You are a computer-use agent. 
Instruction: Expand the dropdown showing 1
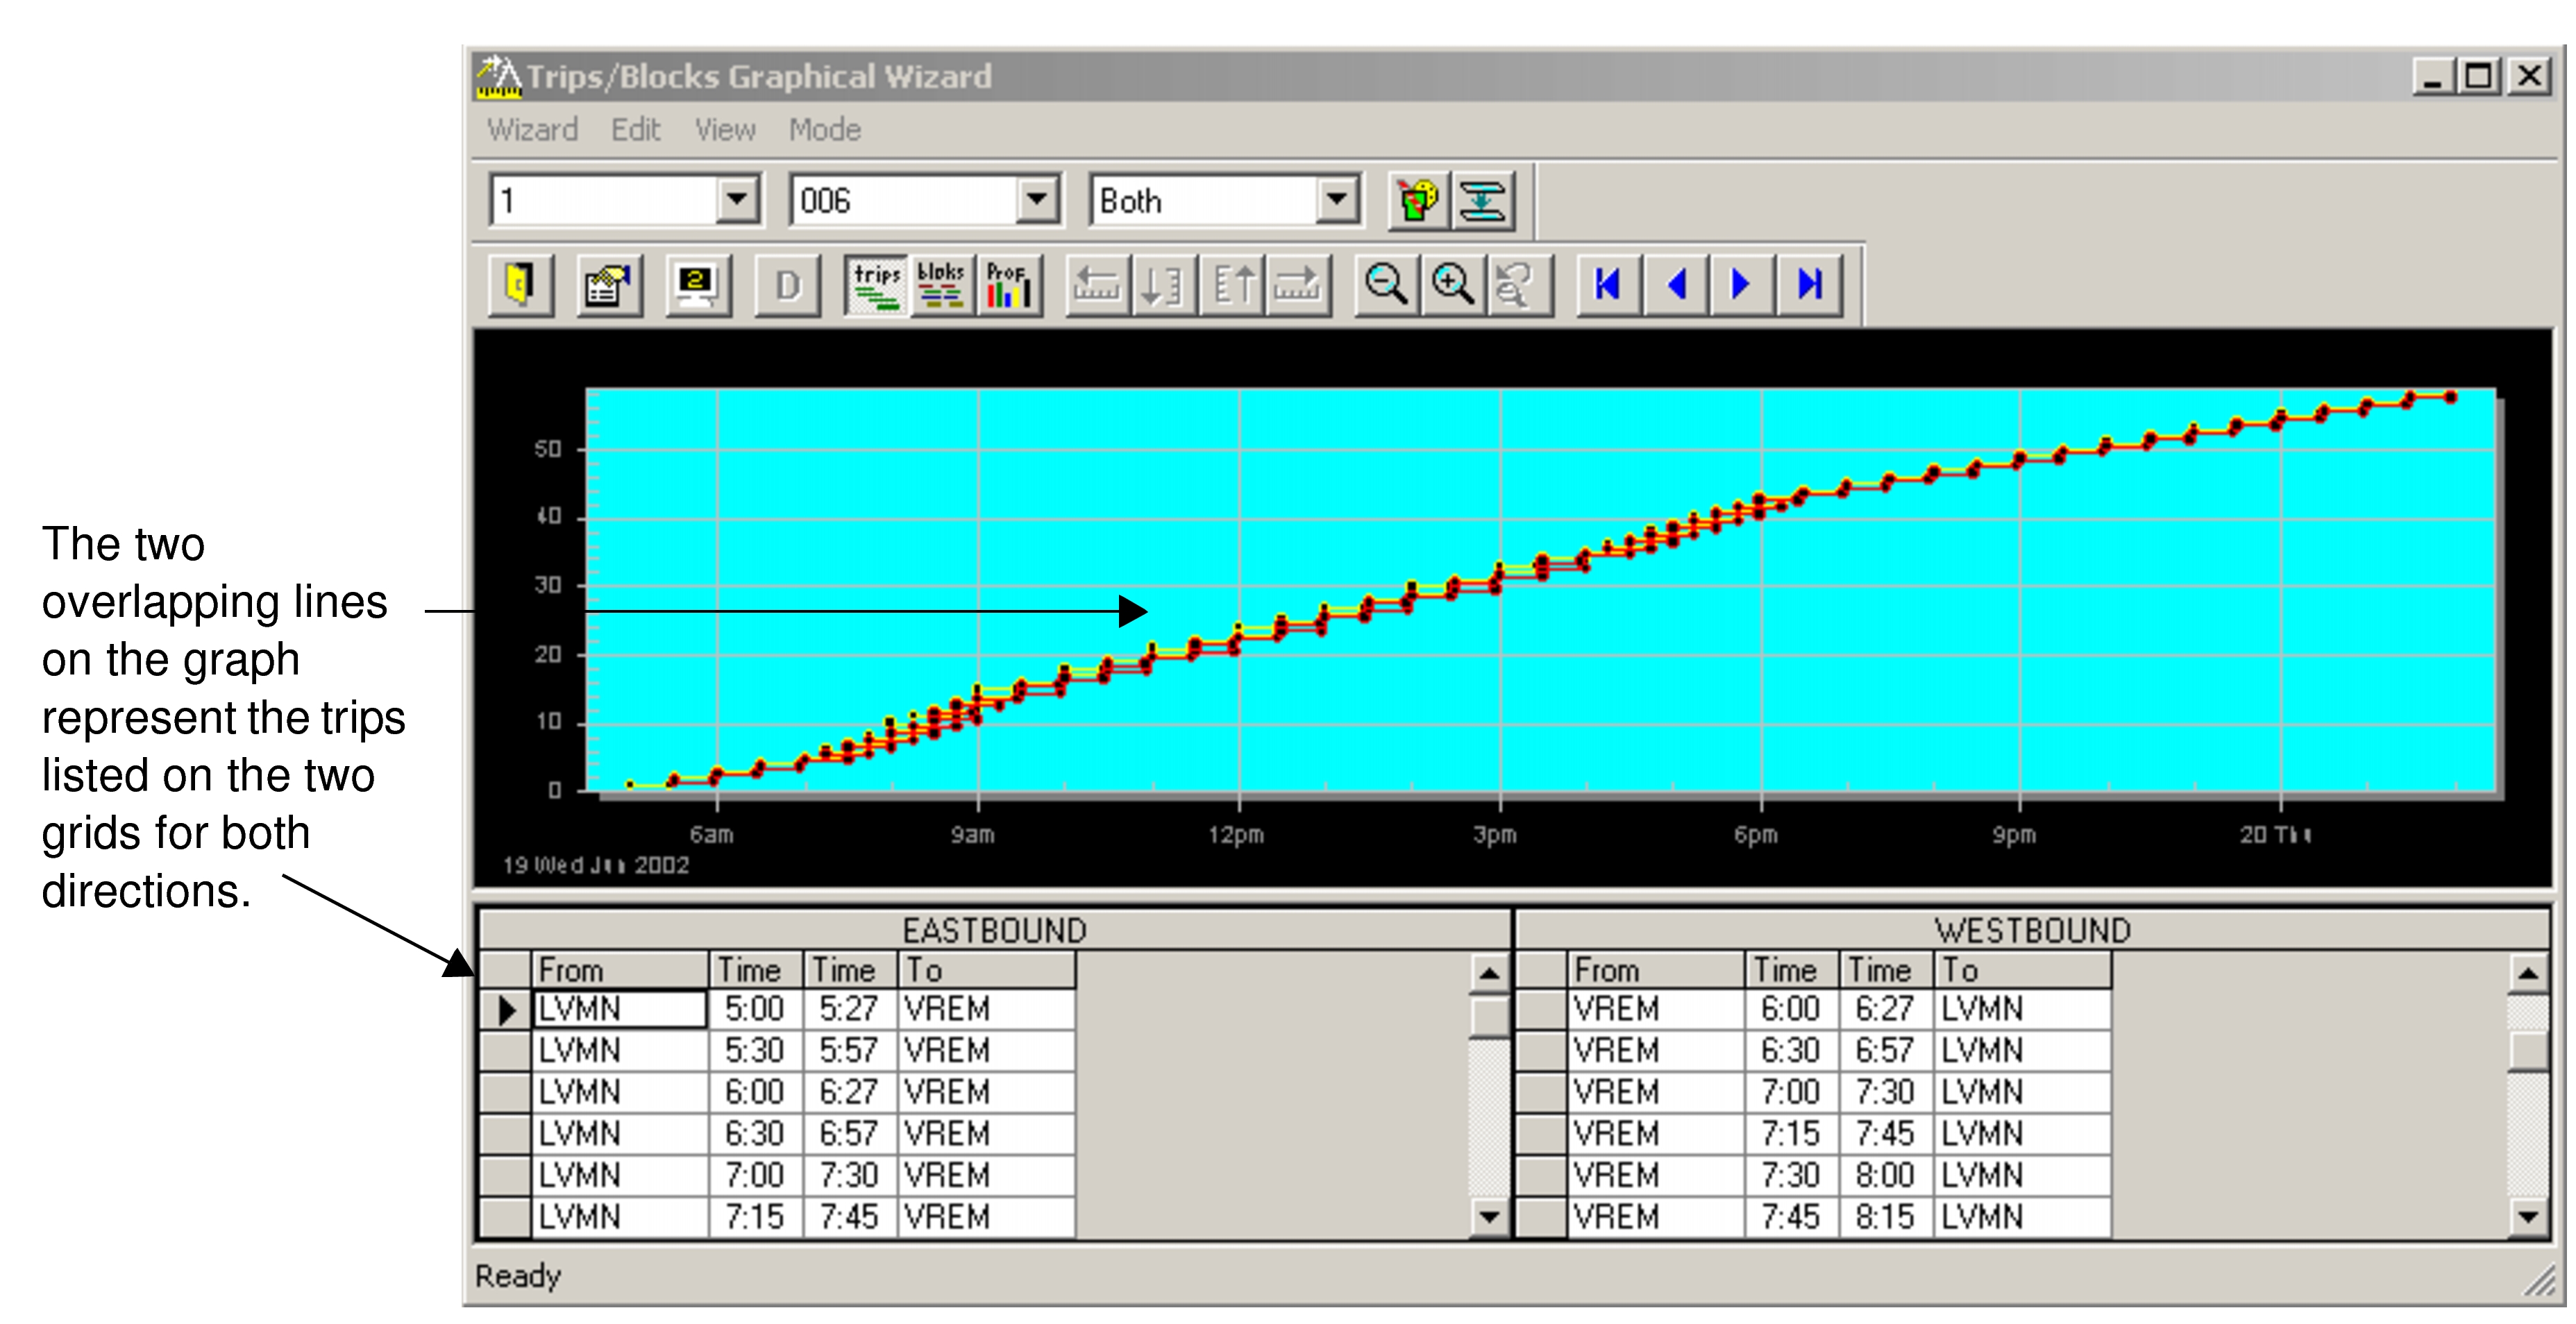coord(737,200)
